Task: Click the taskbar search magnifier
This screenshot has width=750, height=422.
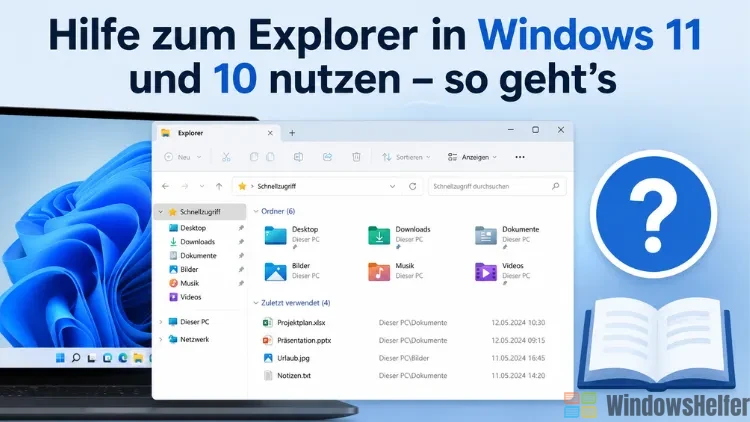Action: click(x=76, y=357)
